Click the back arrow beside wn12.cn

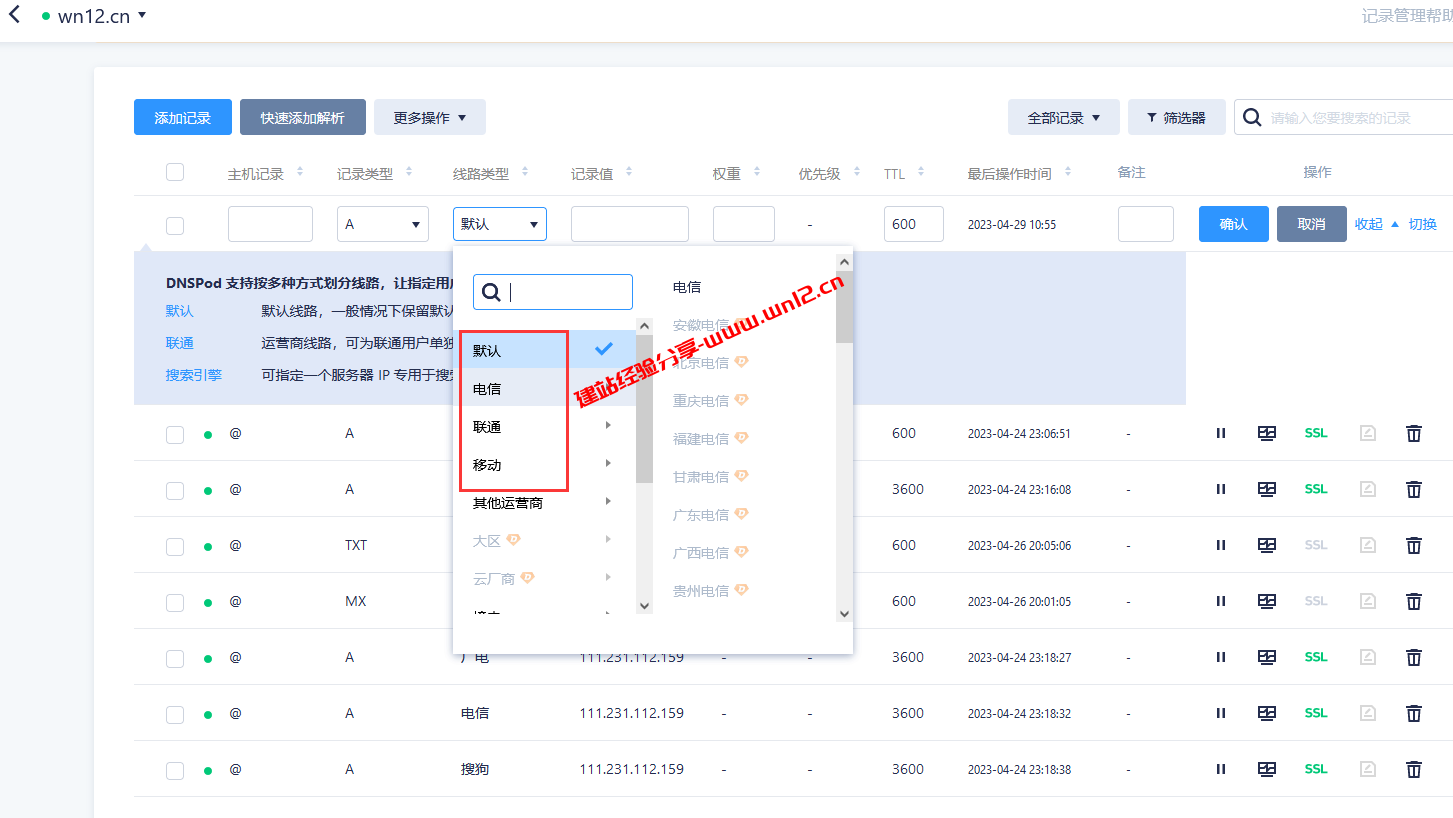click(12, 15)
